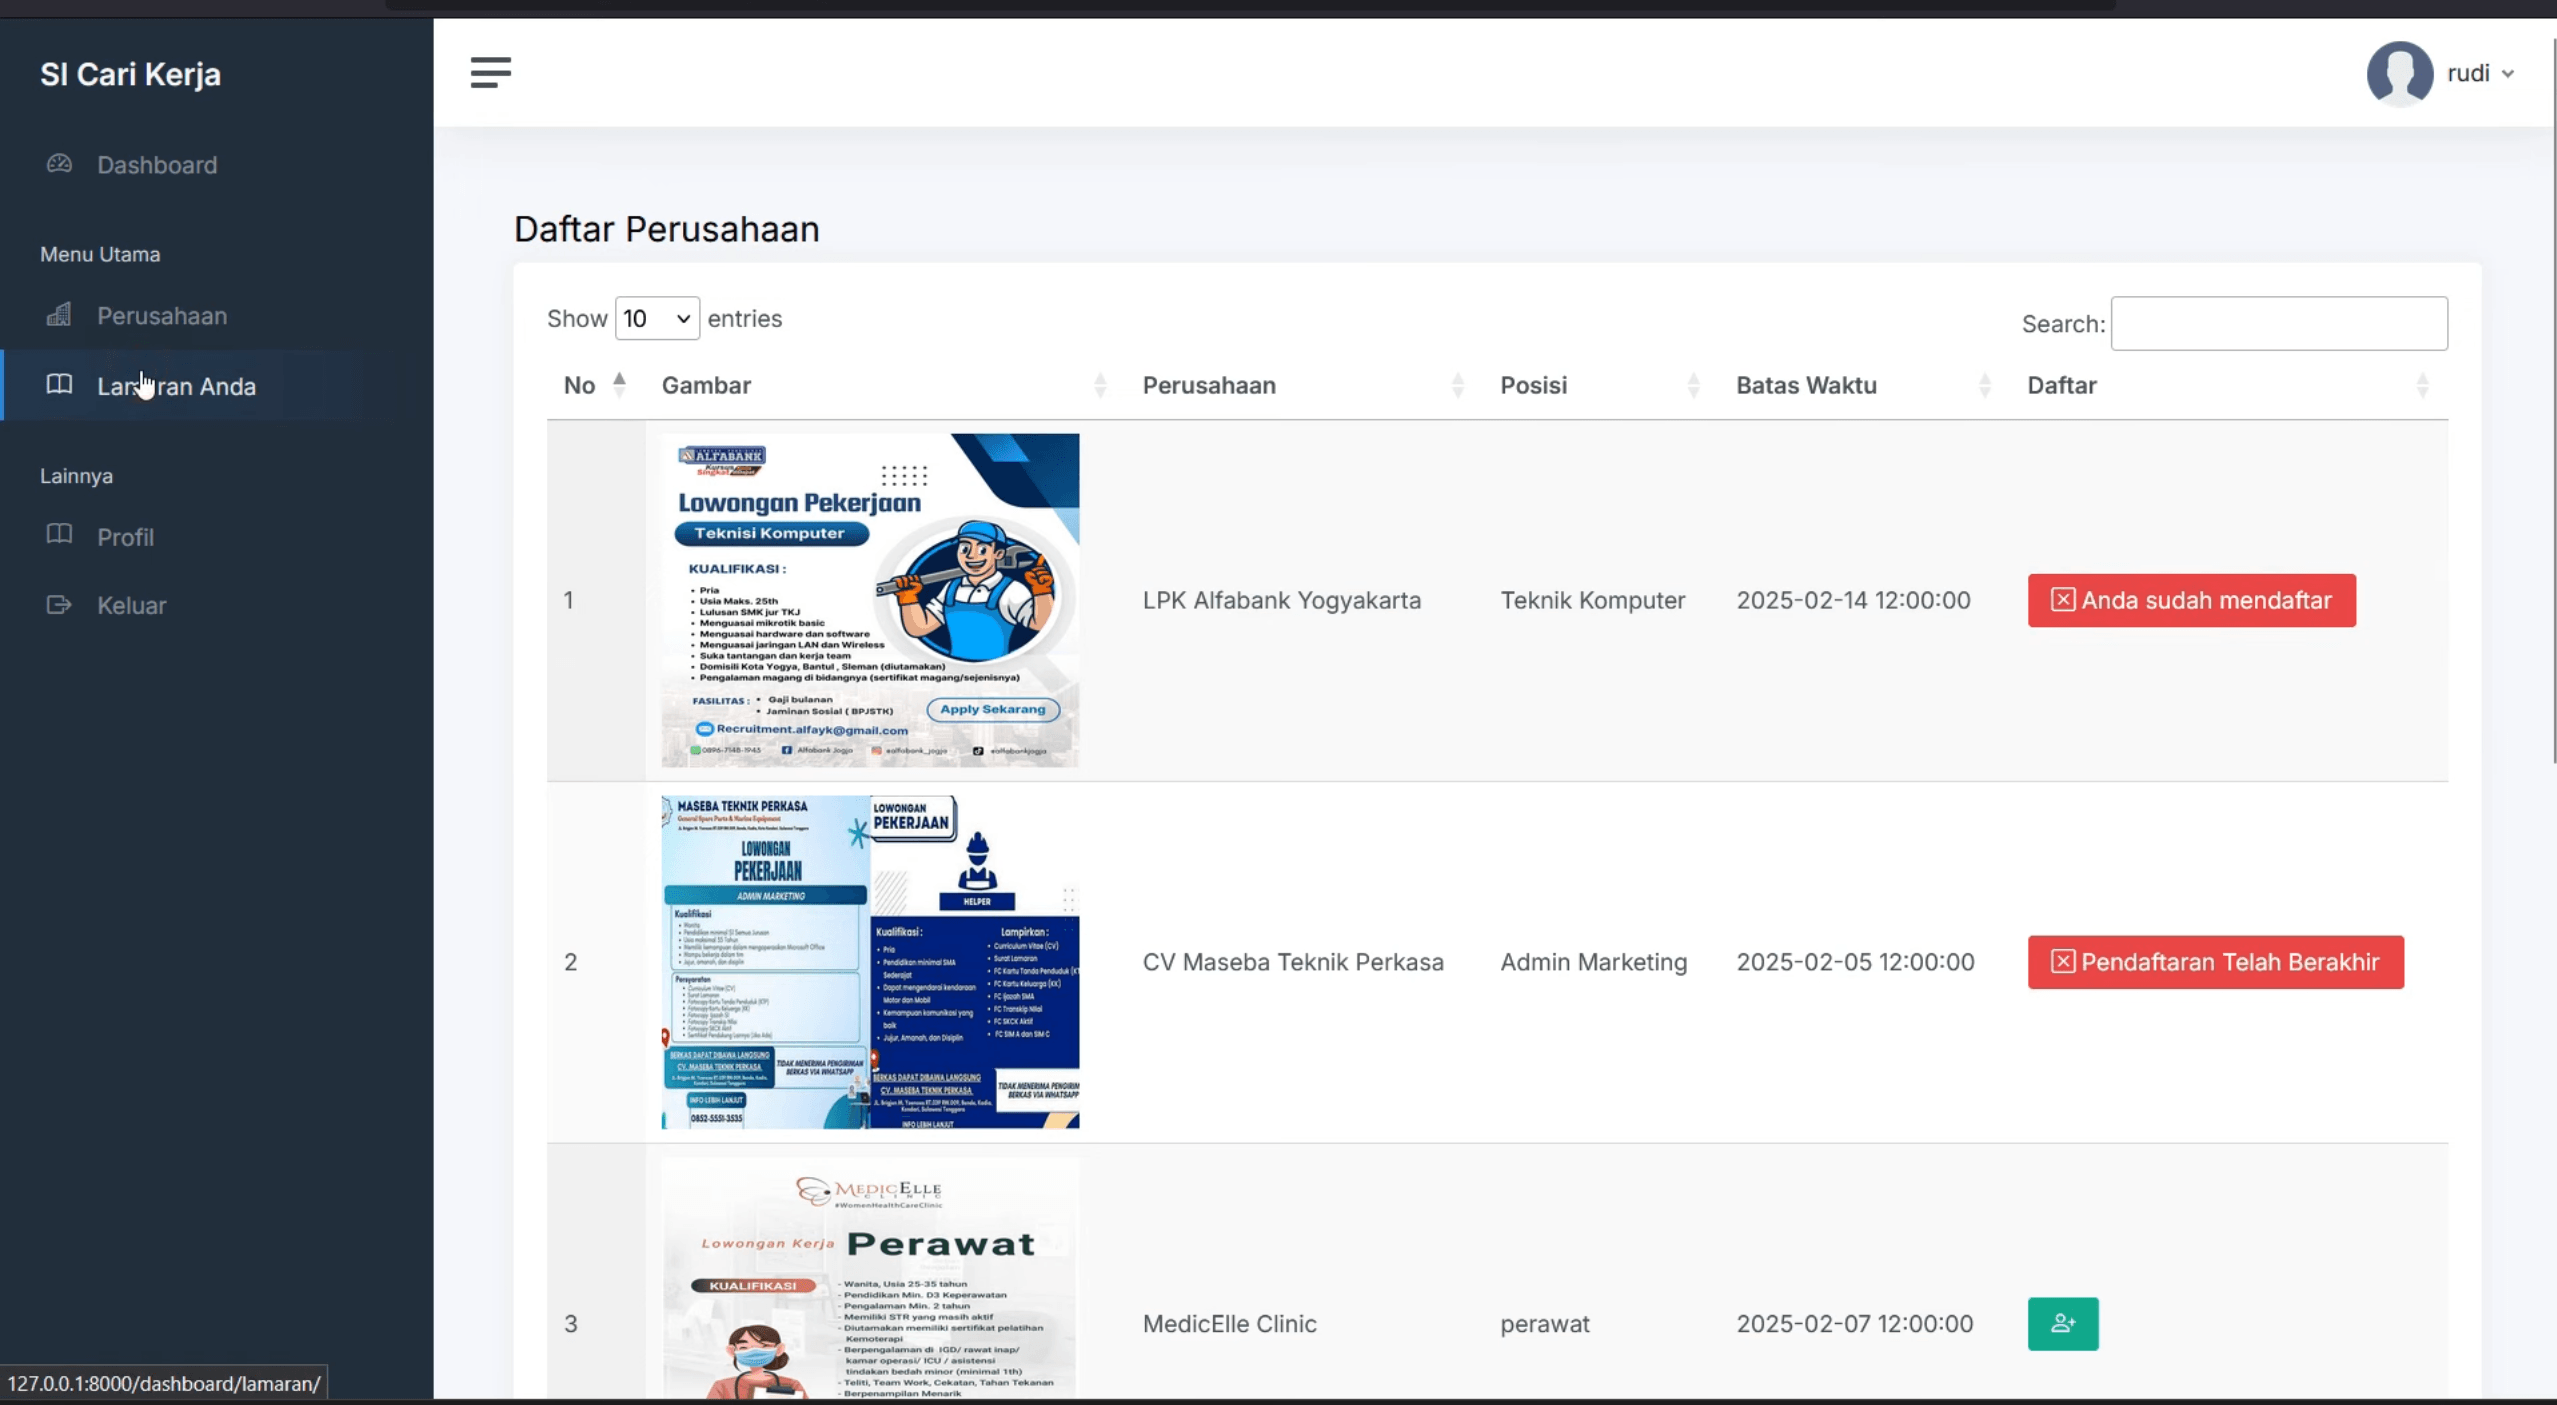This screenshot has height=1405, width=2557.
Task: Click the Profil book icon
Action: (59, 534)
